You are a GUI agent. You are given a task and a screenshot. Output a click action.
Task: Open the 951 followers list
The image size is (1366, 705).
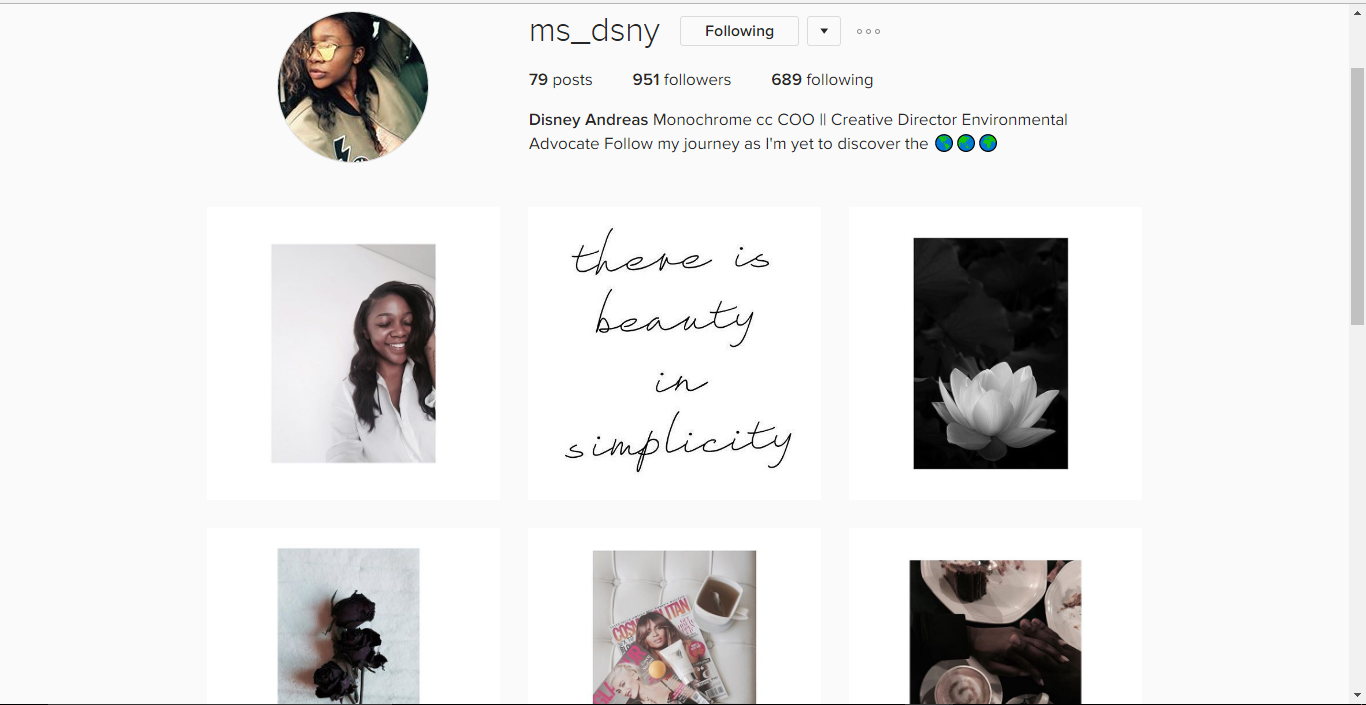click(682, 80)
